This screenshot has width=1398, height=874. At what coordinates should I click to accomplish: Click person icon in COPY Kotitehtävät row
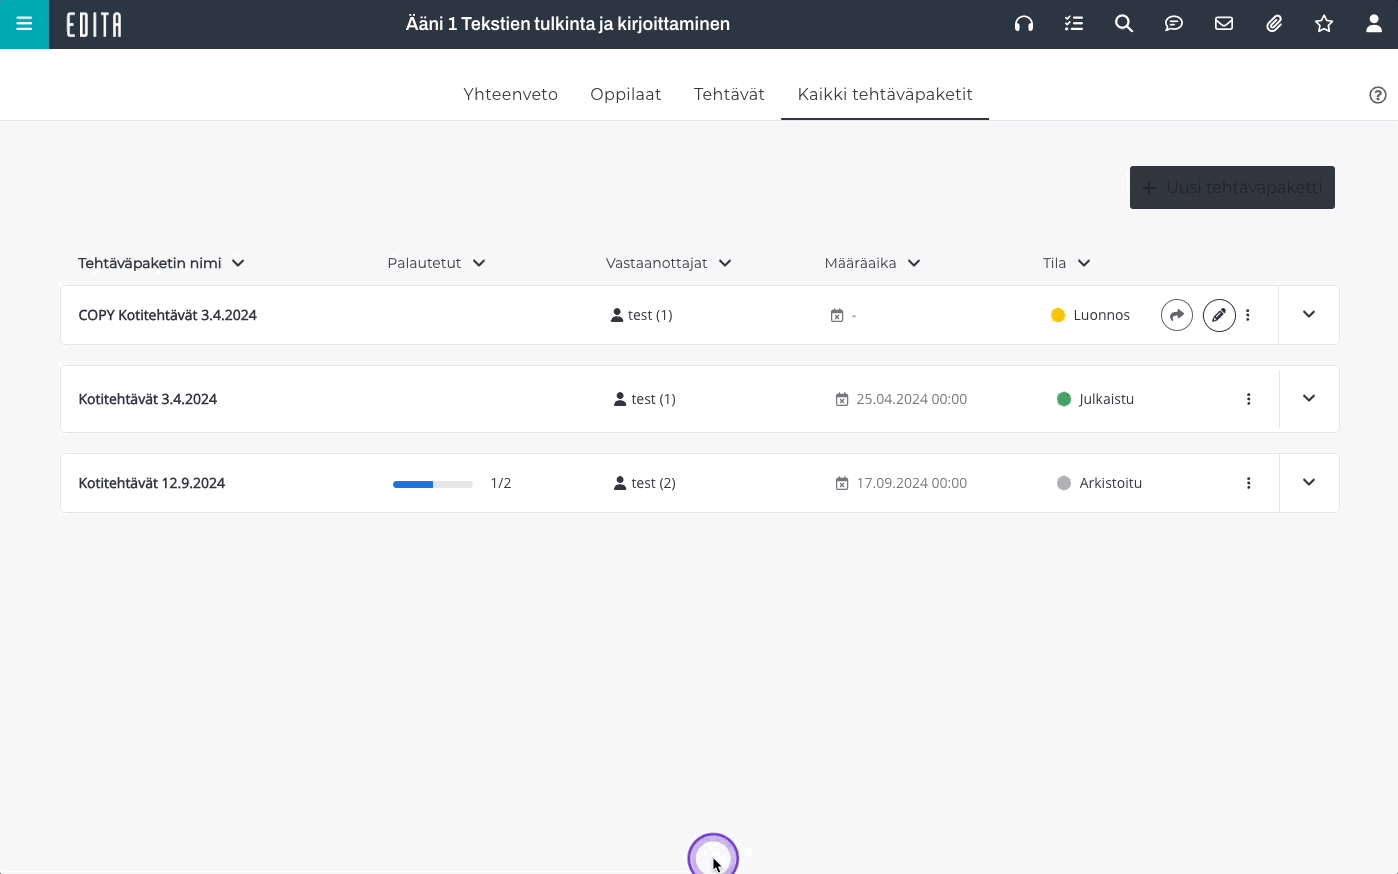pyautogui.click(x=617, y=315)
